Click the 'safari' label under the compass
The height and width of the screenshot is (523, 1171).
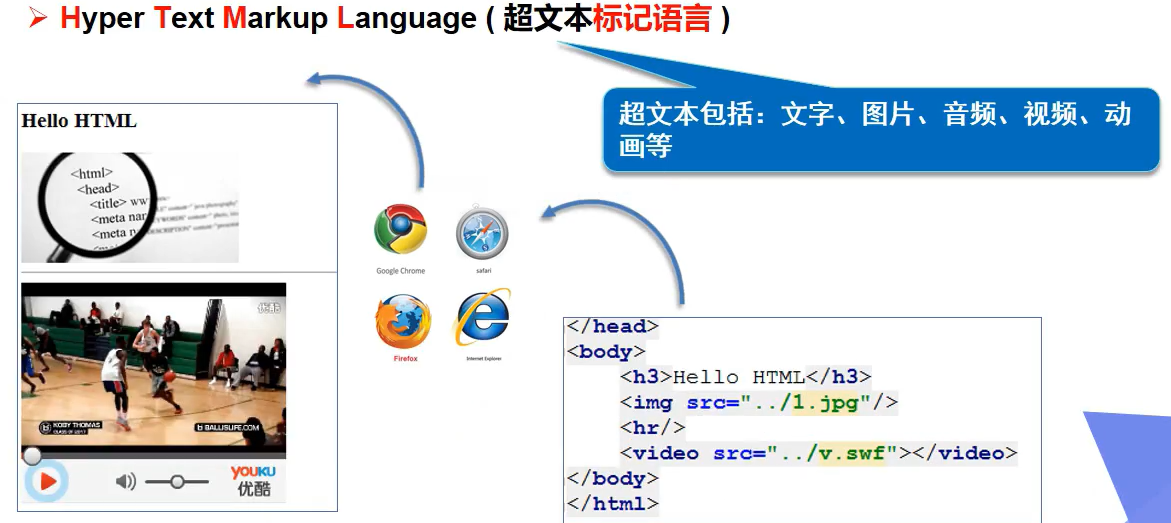484,270
